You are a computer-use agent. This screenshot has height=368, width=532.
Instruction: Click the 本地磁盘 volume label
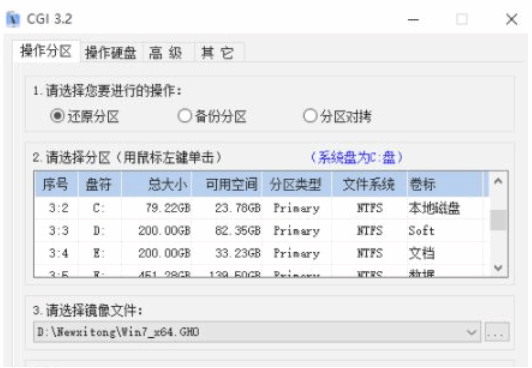434,208
